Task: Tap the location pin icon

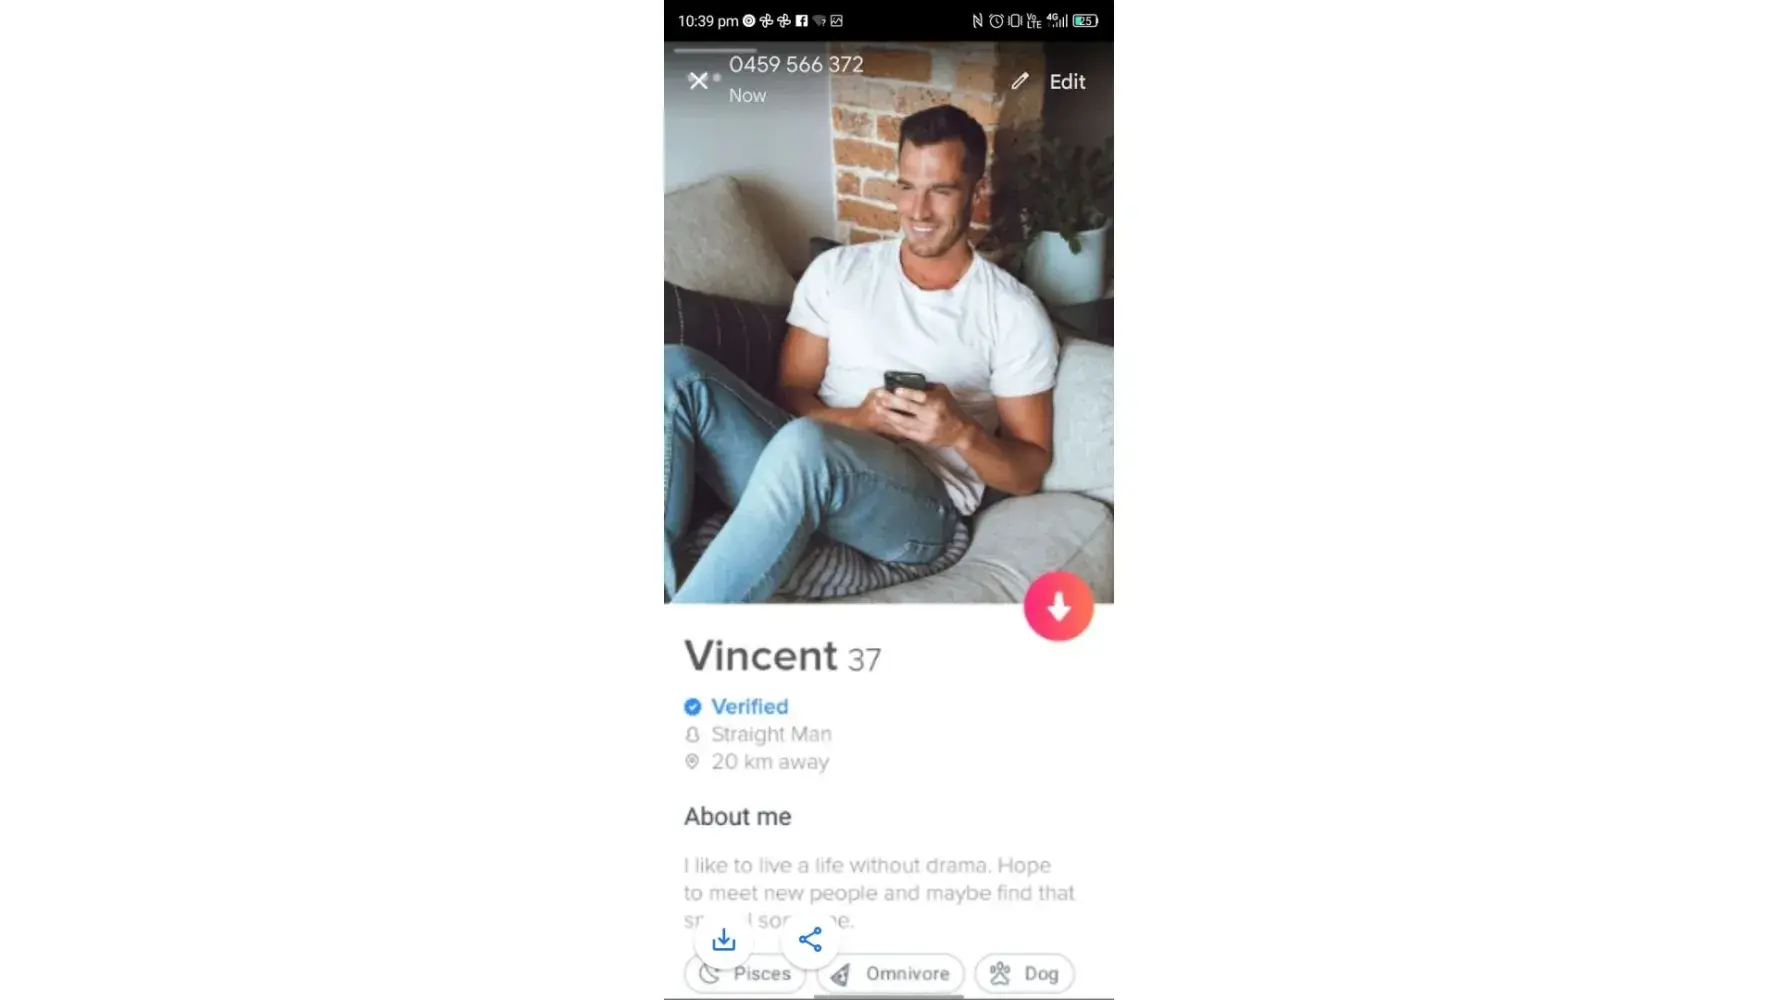Action: [x=692, y=762]
